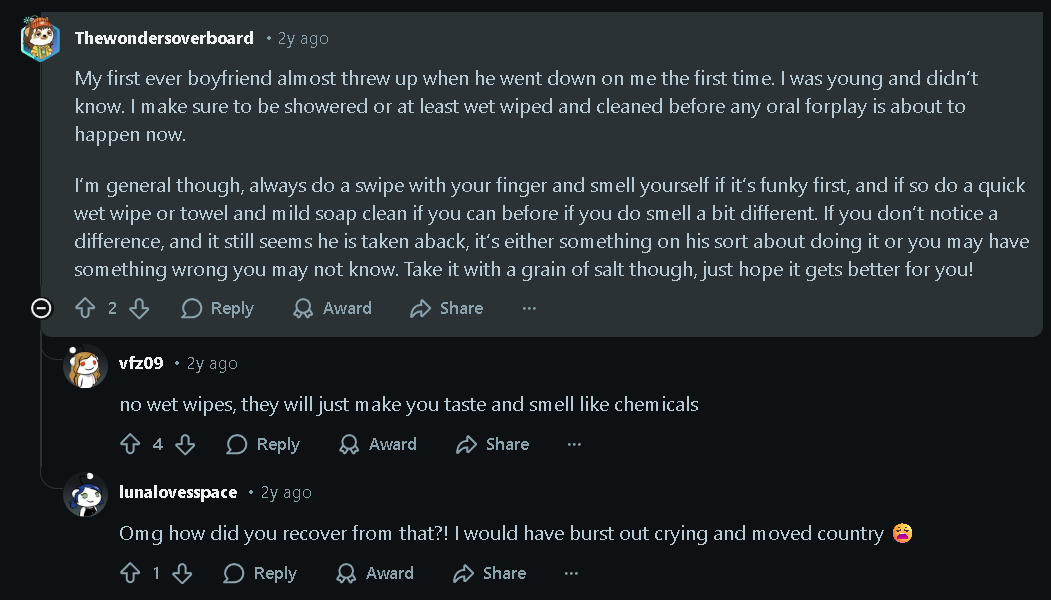Visit lunalovesspace's profile via username

tap(178, 492)
